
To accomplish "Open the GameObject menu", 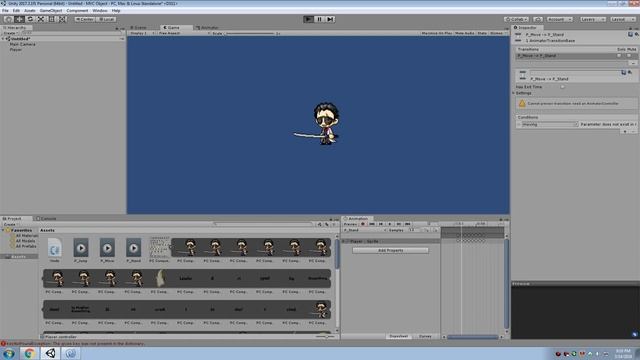I will point(51,11).
